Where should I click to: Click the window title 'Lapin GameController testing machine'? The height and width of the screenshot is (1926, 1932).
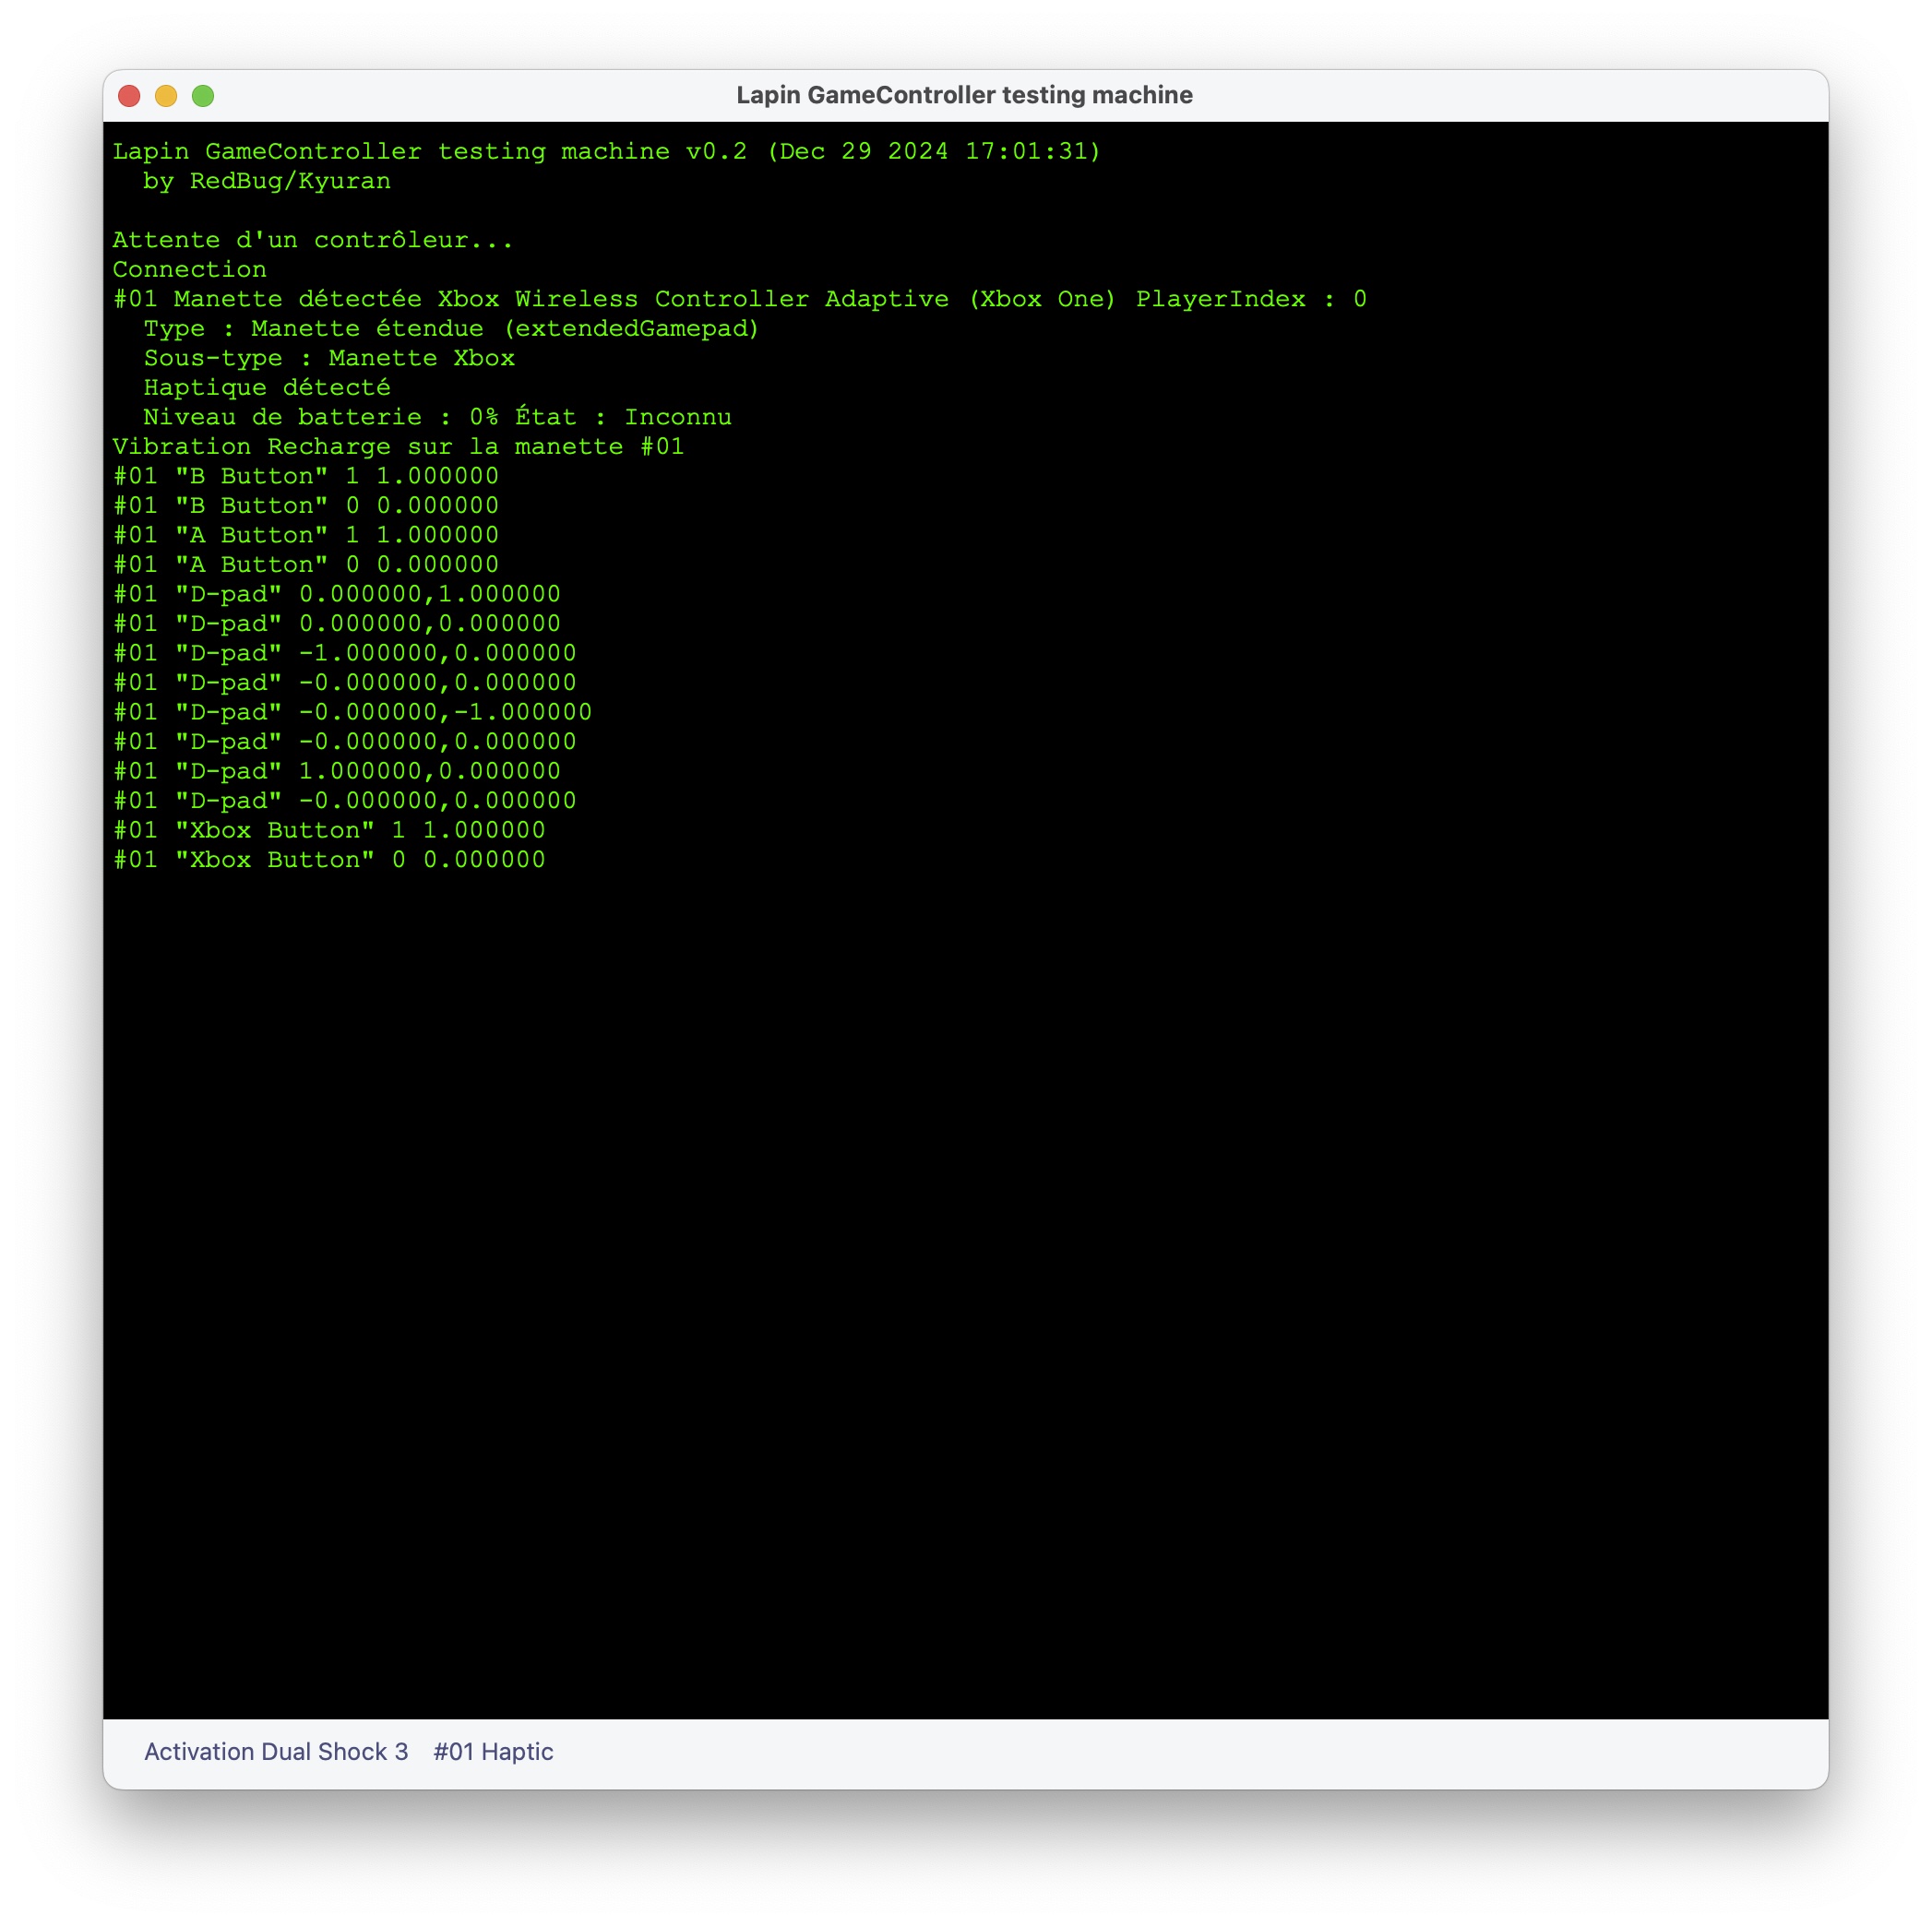pyautogui.click(x=964, y=95)
